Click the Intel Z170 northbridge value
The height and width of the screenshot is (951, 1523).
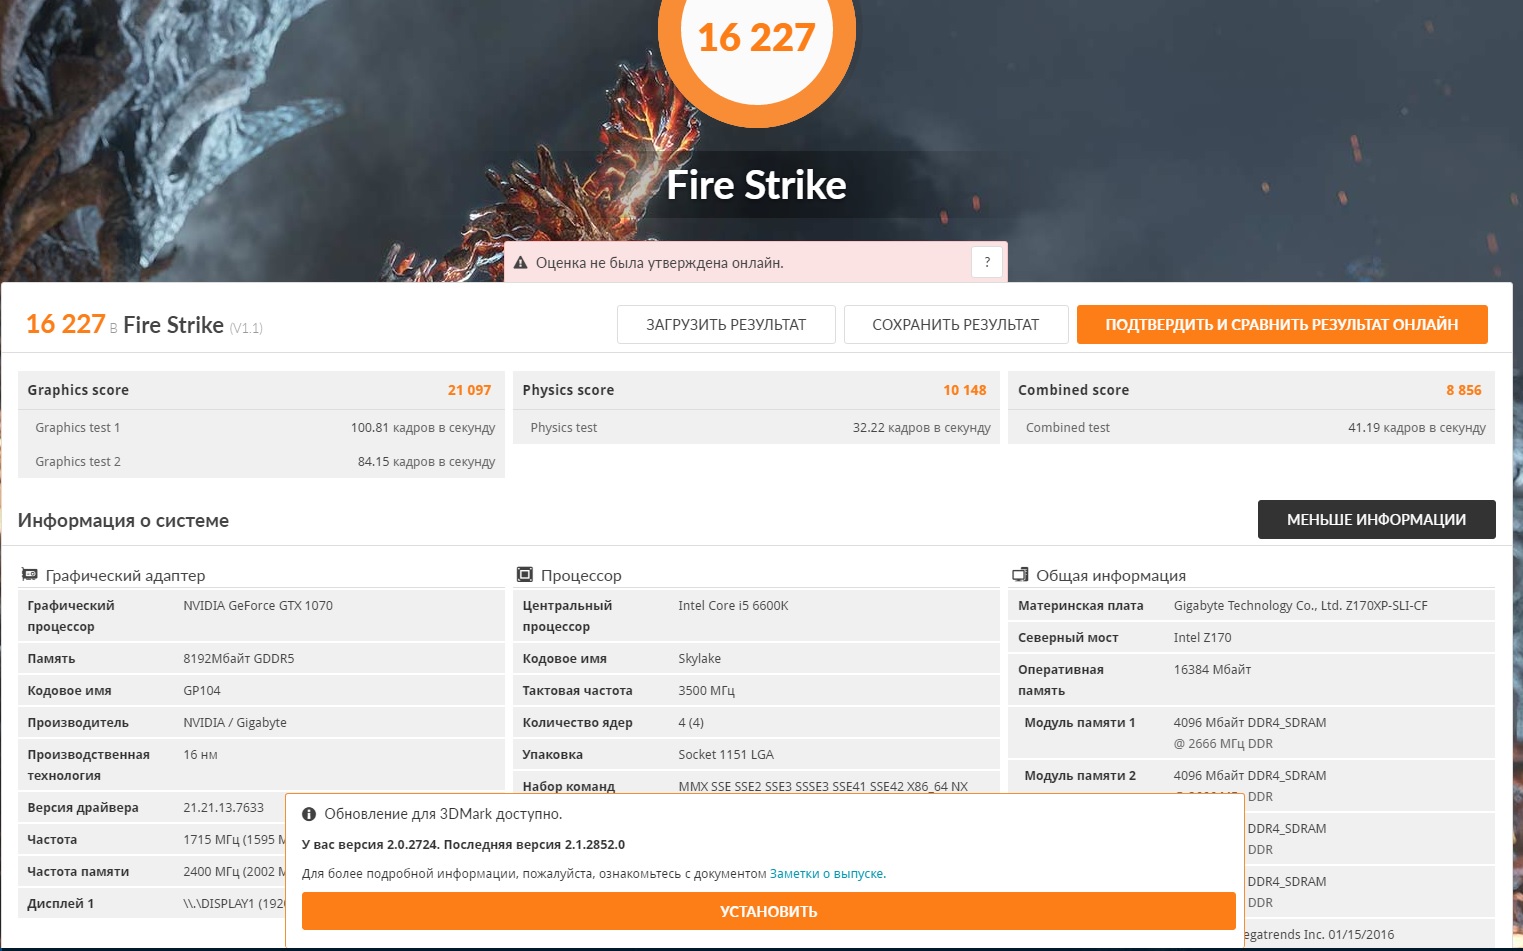1203,637
